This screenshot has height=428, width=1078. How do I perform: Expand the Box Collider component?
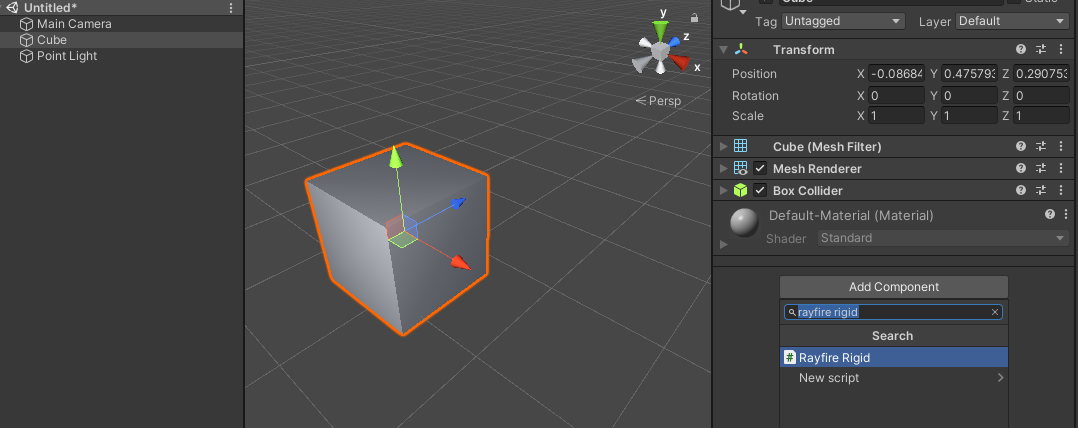pyautogui.click(x=723, y=190)
